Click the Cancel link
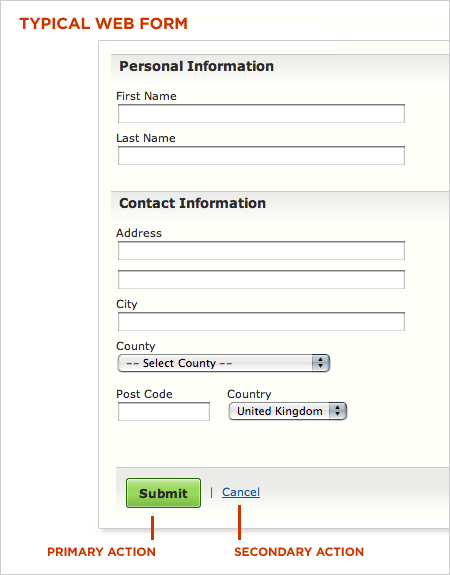Screen dimensions: 450x575 [x=241, y=492]
